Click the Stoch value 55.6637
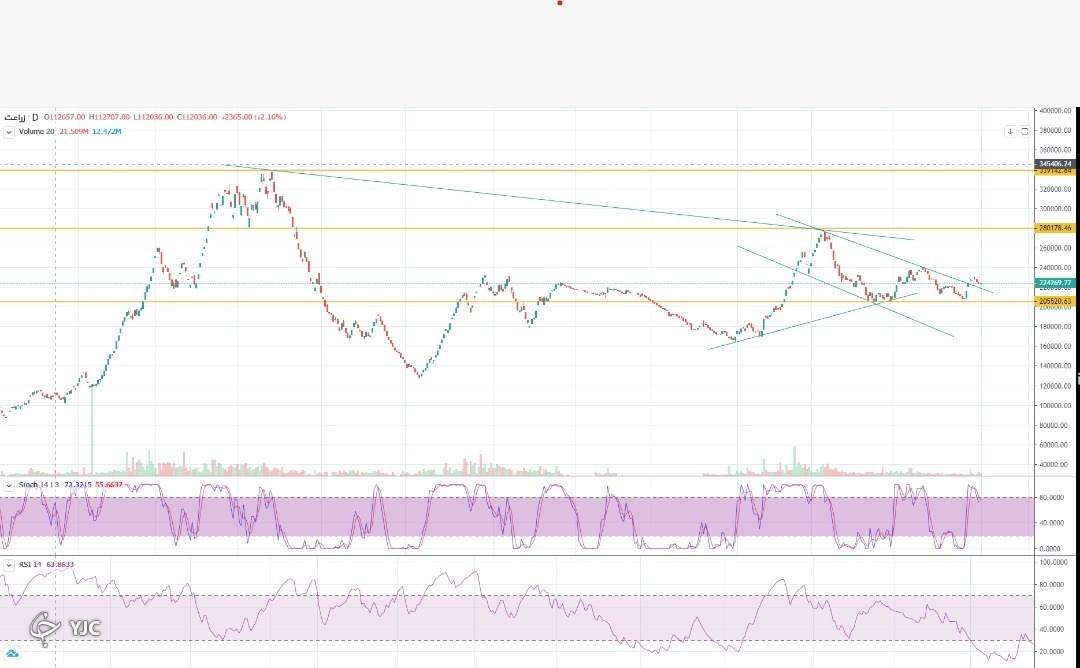The image size is (1080, 668). click(109, 485)
